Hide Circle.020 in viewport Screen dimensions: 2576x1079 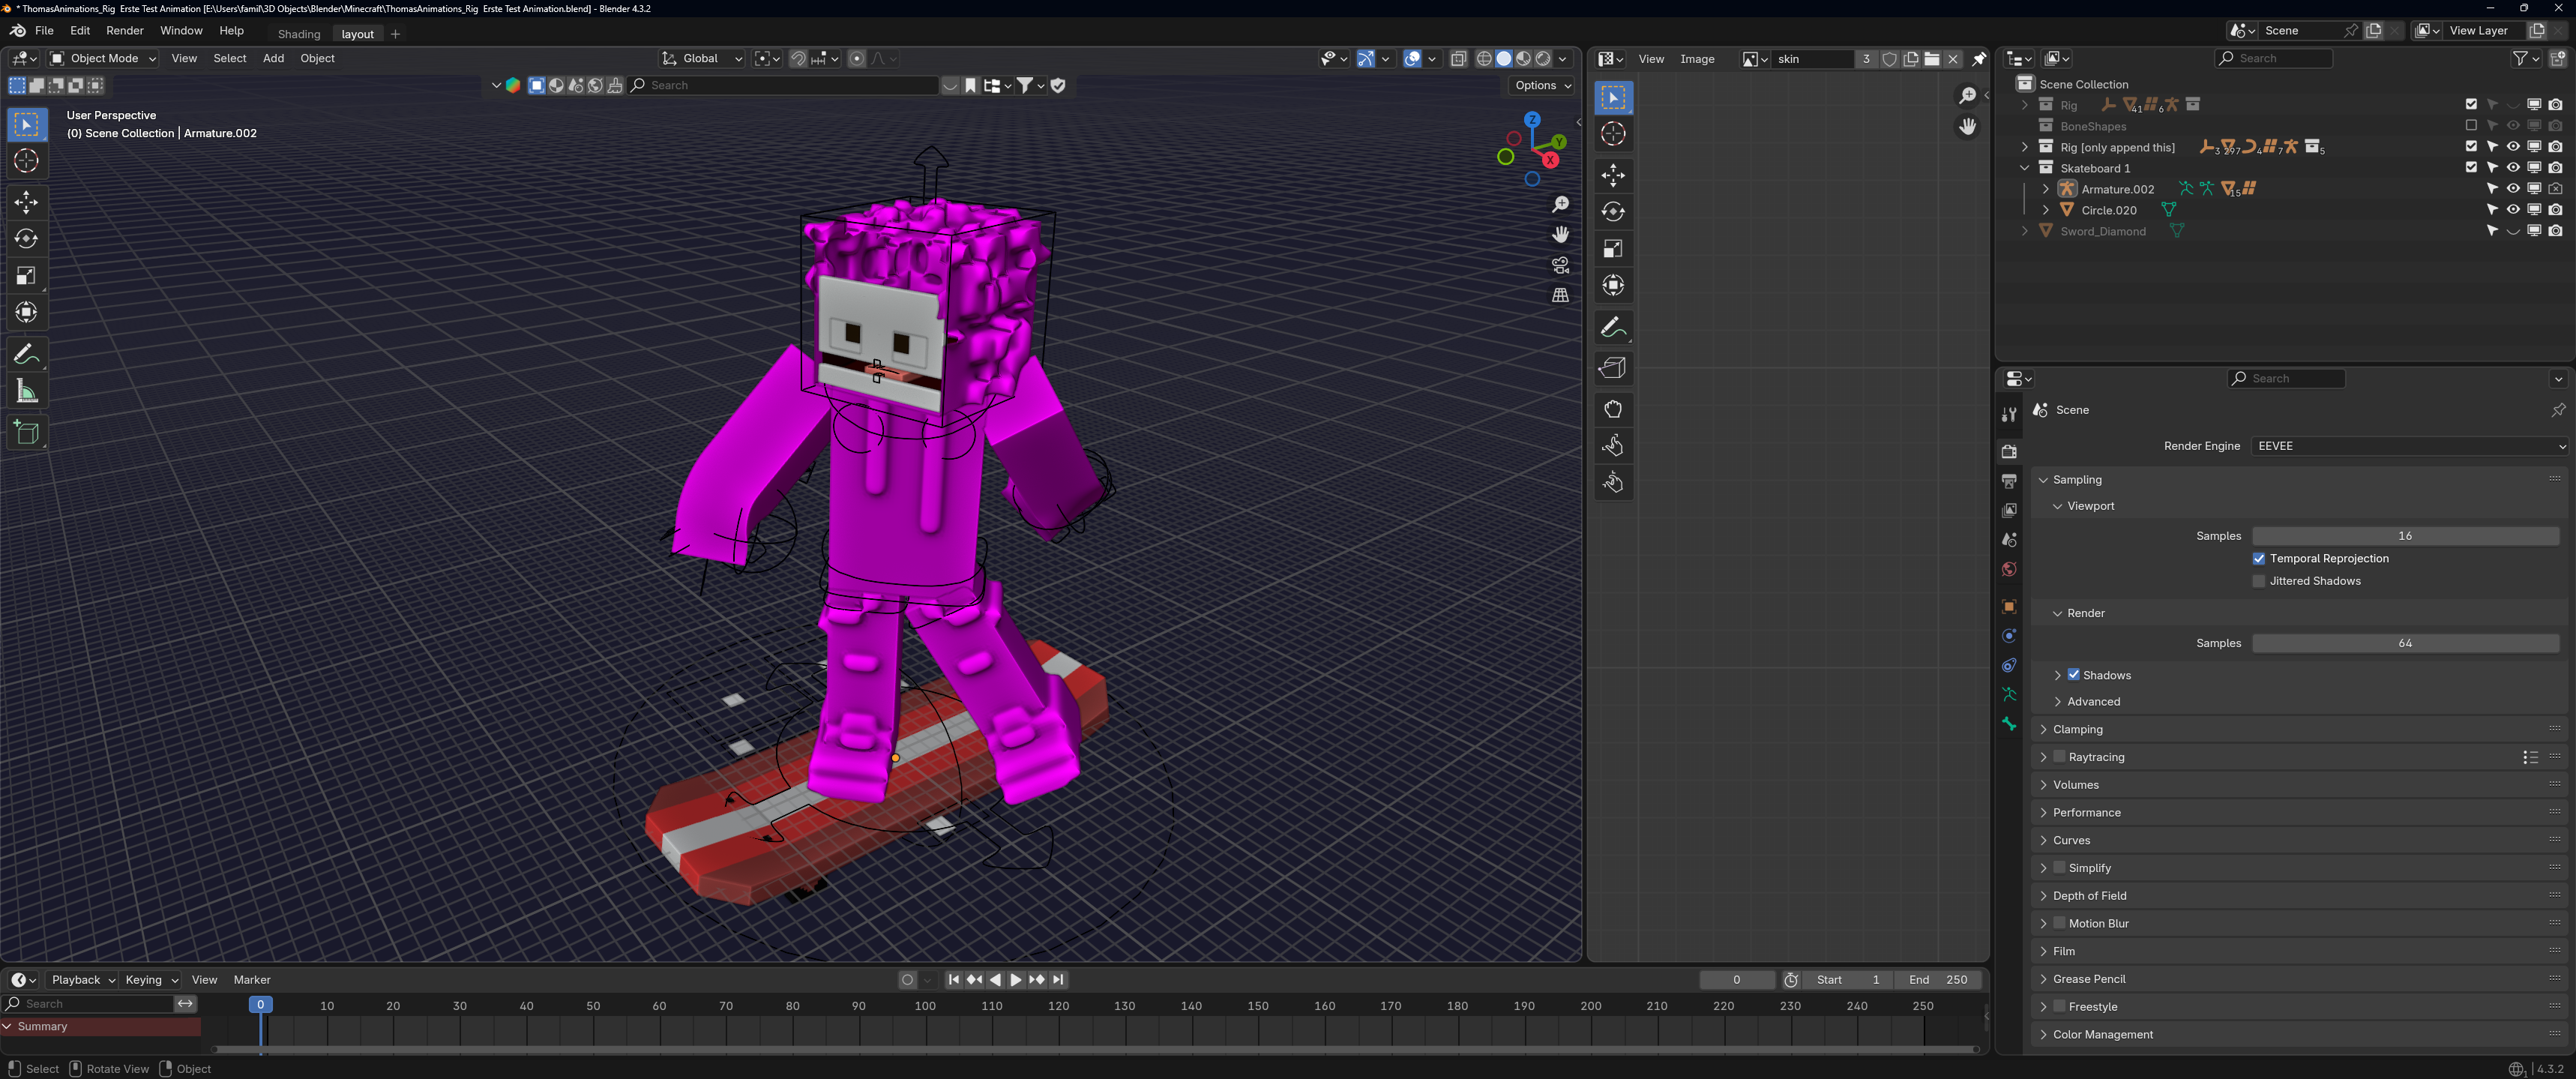click(2512, 210)
